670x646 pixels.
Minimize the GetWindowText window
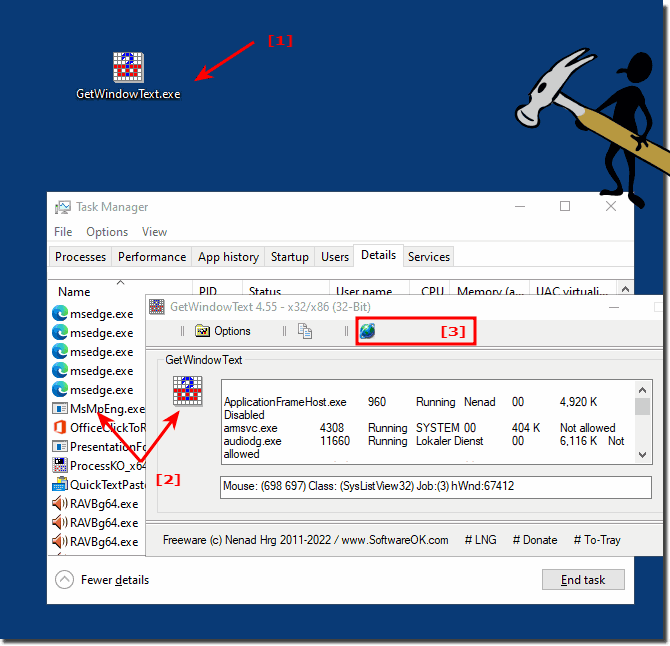[614, 307]
